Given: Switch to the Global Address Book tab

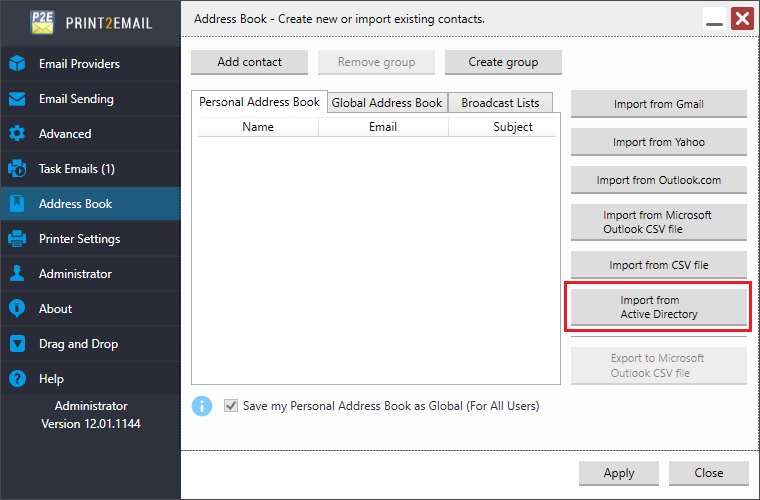Looking at the screenshot, I should (x=387, y=103).
